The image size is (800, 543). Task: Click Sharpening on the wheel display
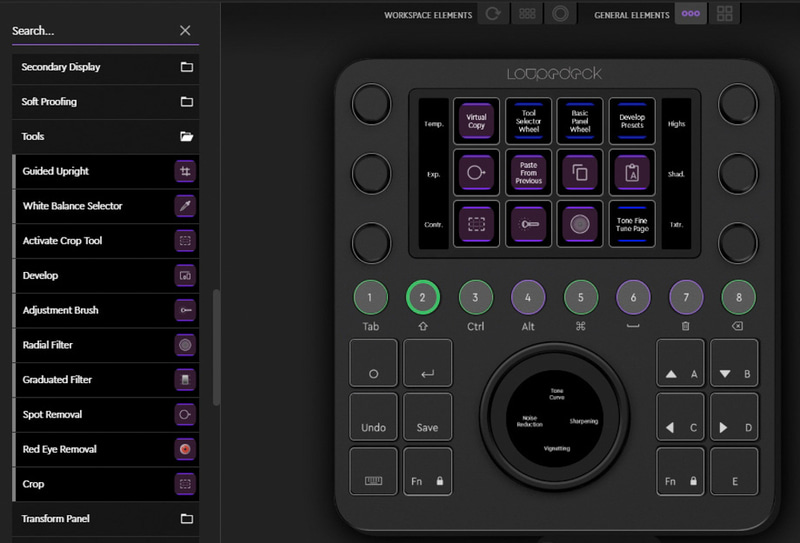coord(584,421)
